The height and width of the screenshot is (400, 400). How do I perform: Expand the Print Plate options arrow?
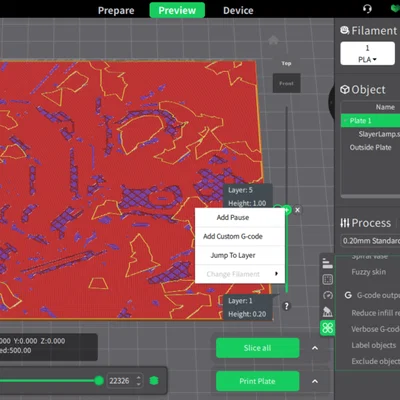[315, 381]
